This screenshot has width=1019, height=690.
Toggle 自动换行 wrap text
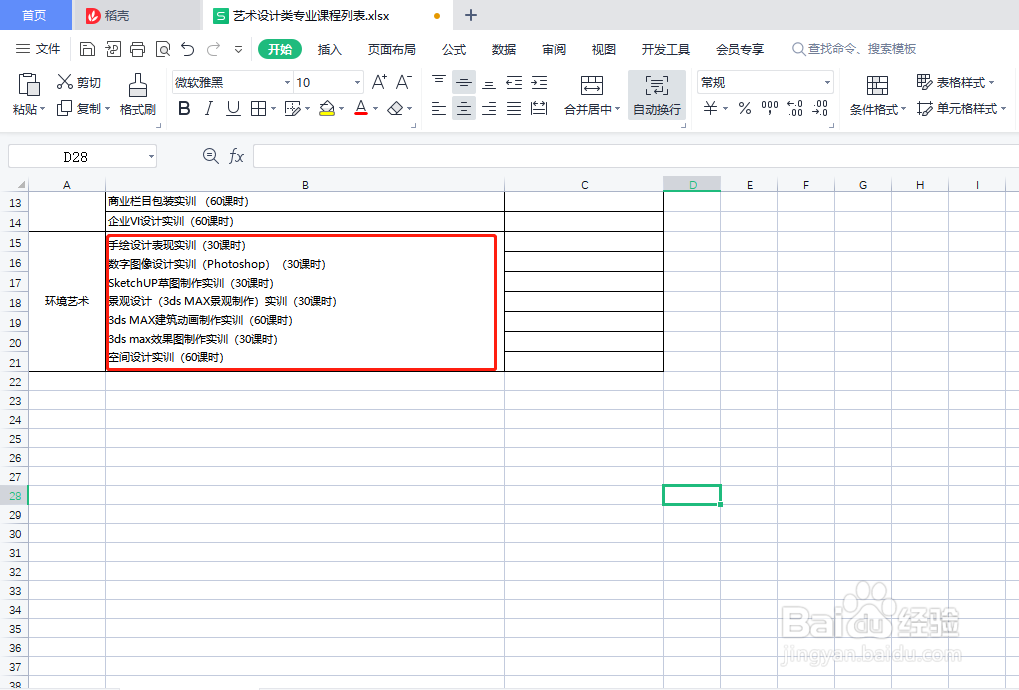[x=658, y=96]
